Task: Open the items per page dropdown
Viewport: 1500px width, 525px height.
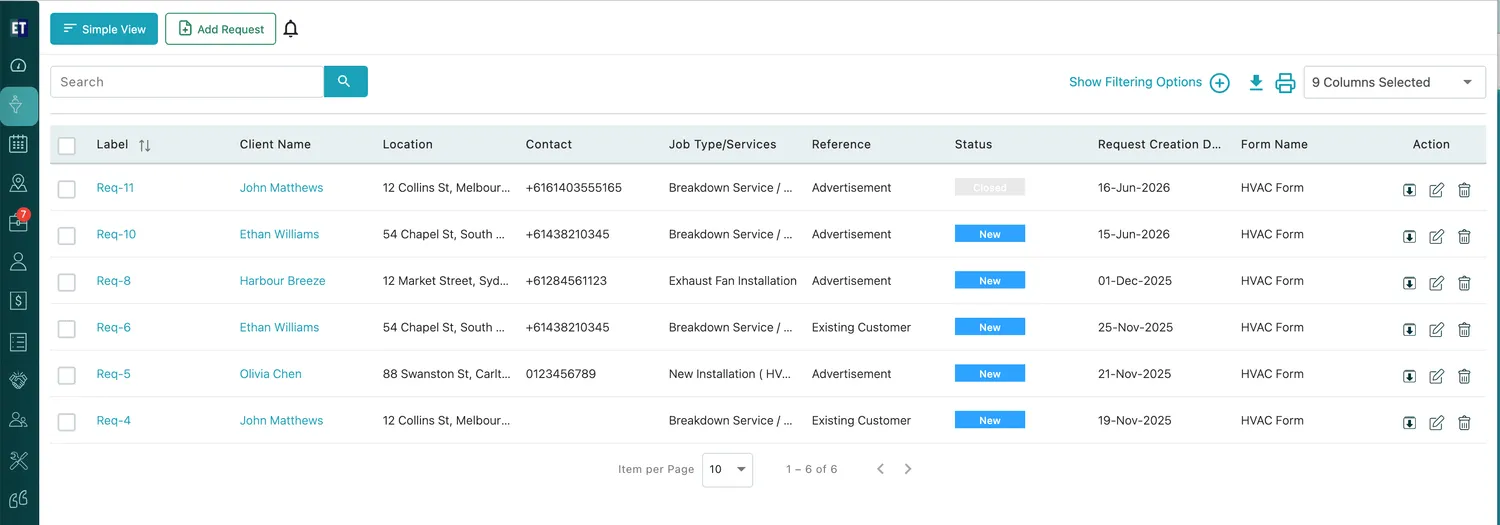Action: (727, 469)
